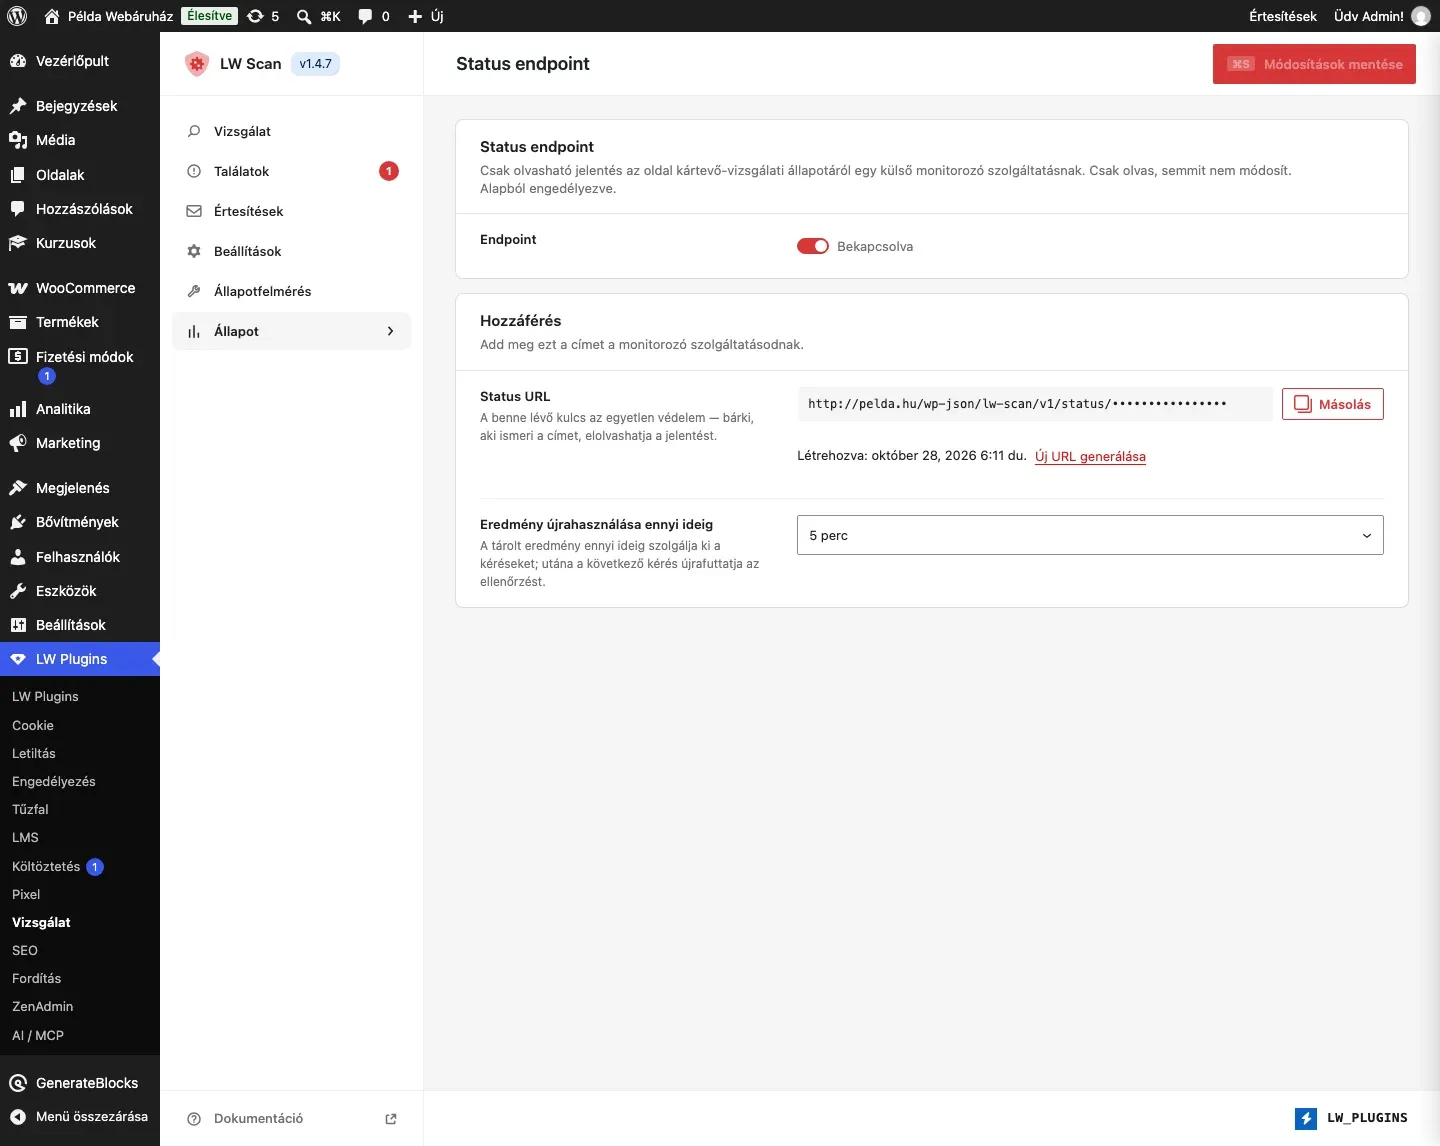Click the Módosítások mentése save button
The height and width of the screenshot is (1146, 1440).
(1314, 64)
